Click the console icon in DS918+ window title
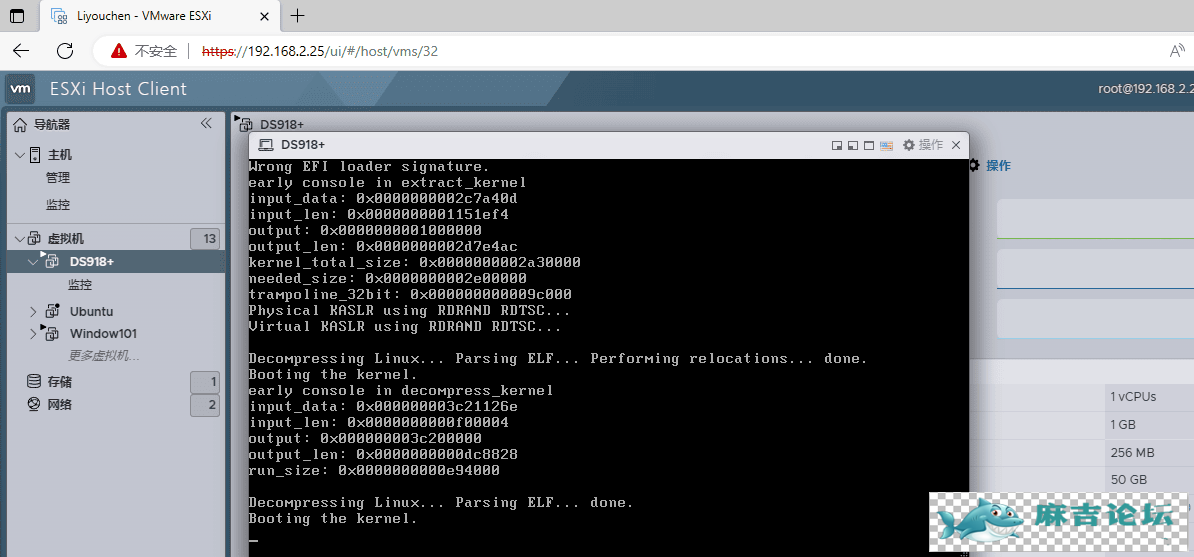 tap(266, 145)
